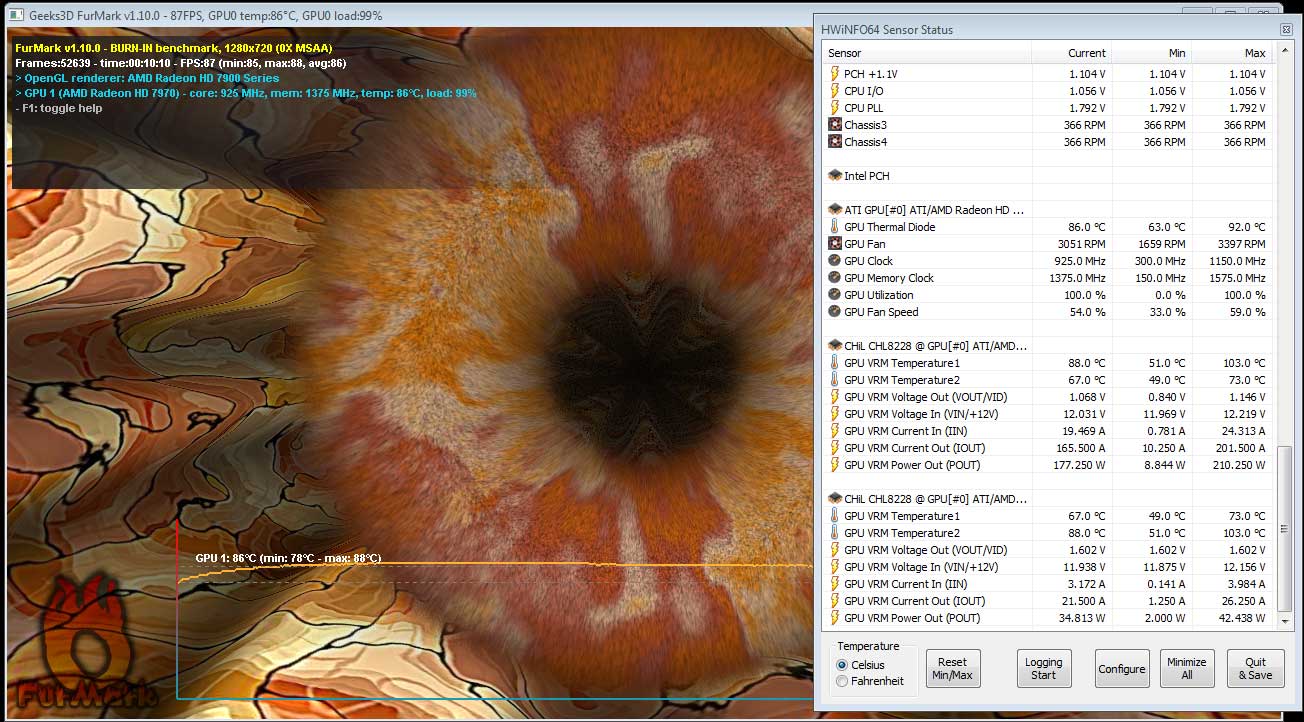1304x722 pixels.
Task: Click the first CHiL CHL8228 group chip icon
Action: point(835,346)
